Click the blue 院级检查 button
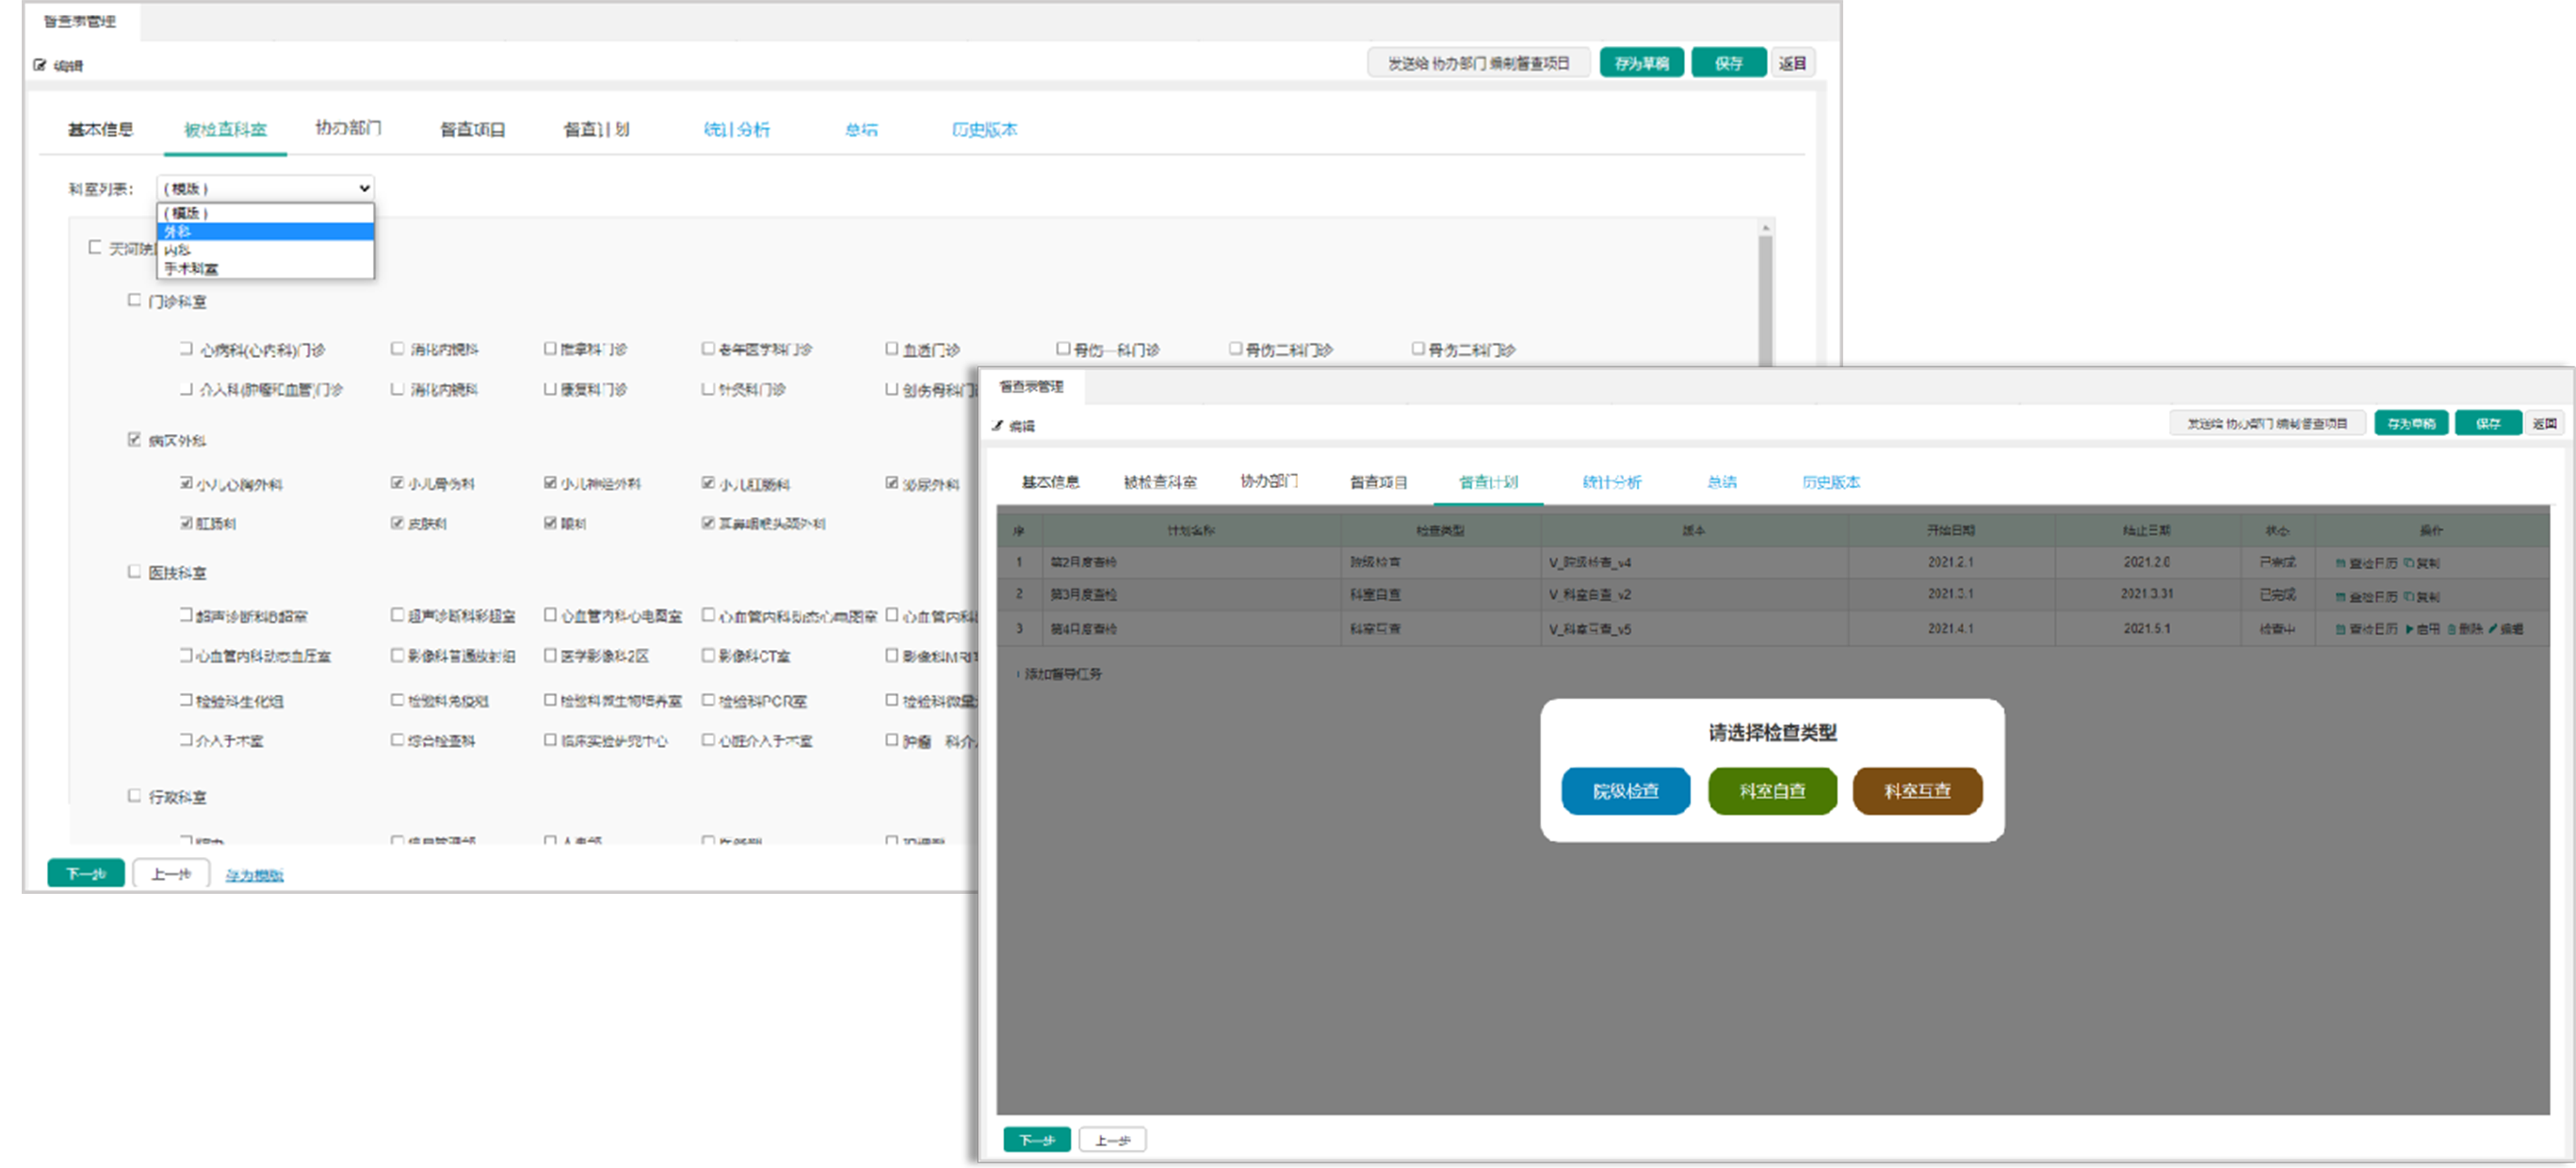Screen dimensions: 2576x1168 pos(1625,791)
